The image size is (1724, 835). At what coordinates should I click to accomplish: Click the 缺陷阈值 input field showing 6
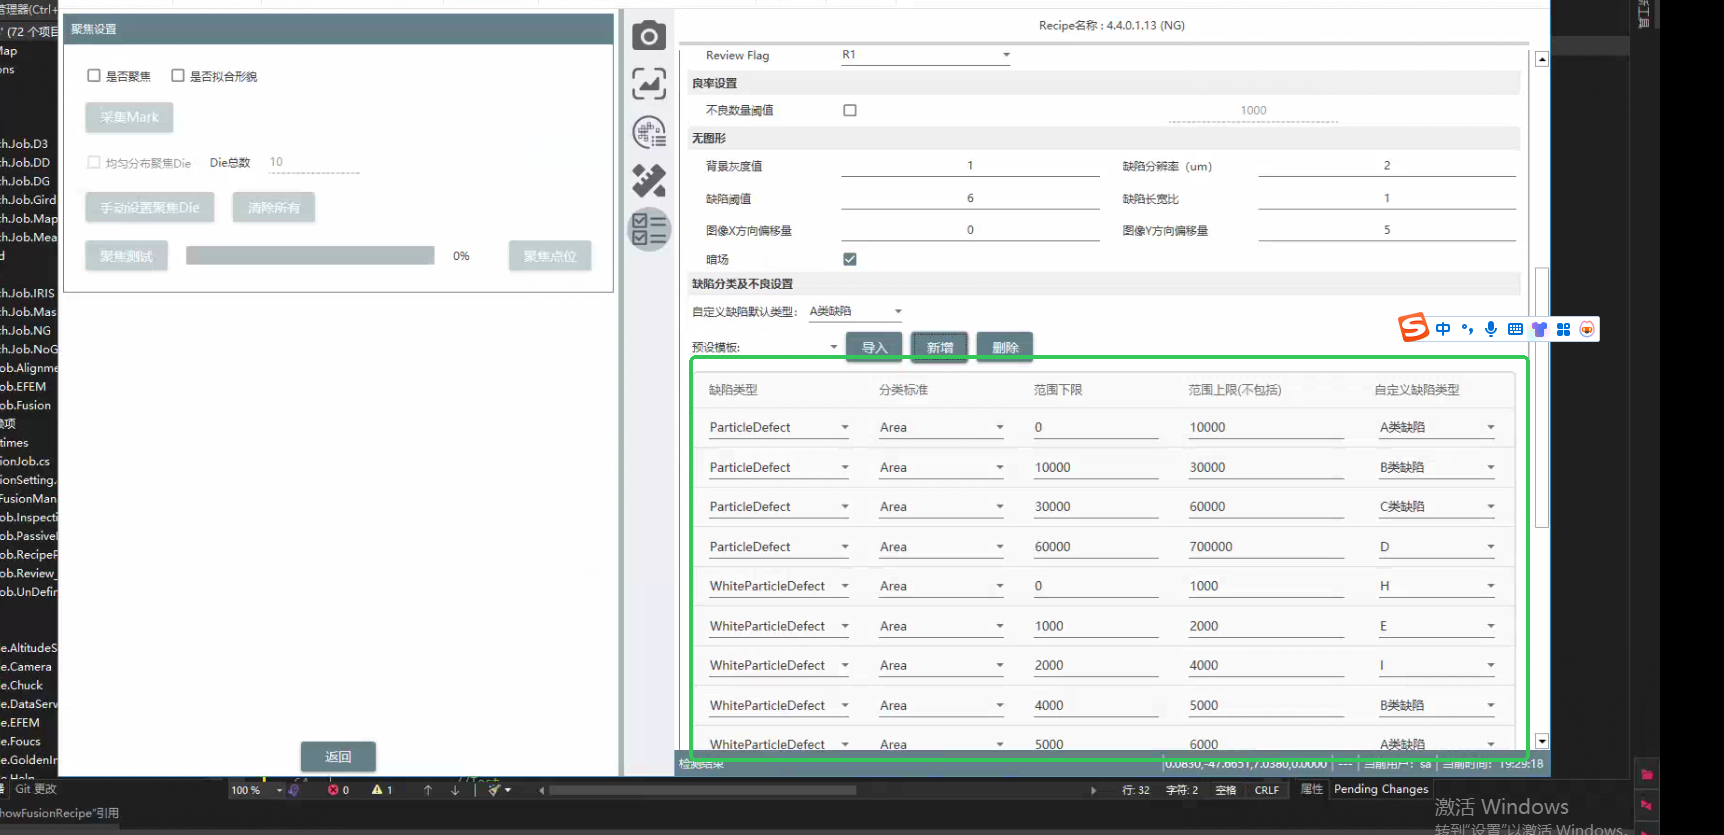click(970, 199)
